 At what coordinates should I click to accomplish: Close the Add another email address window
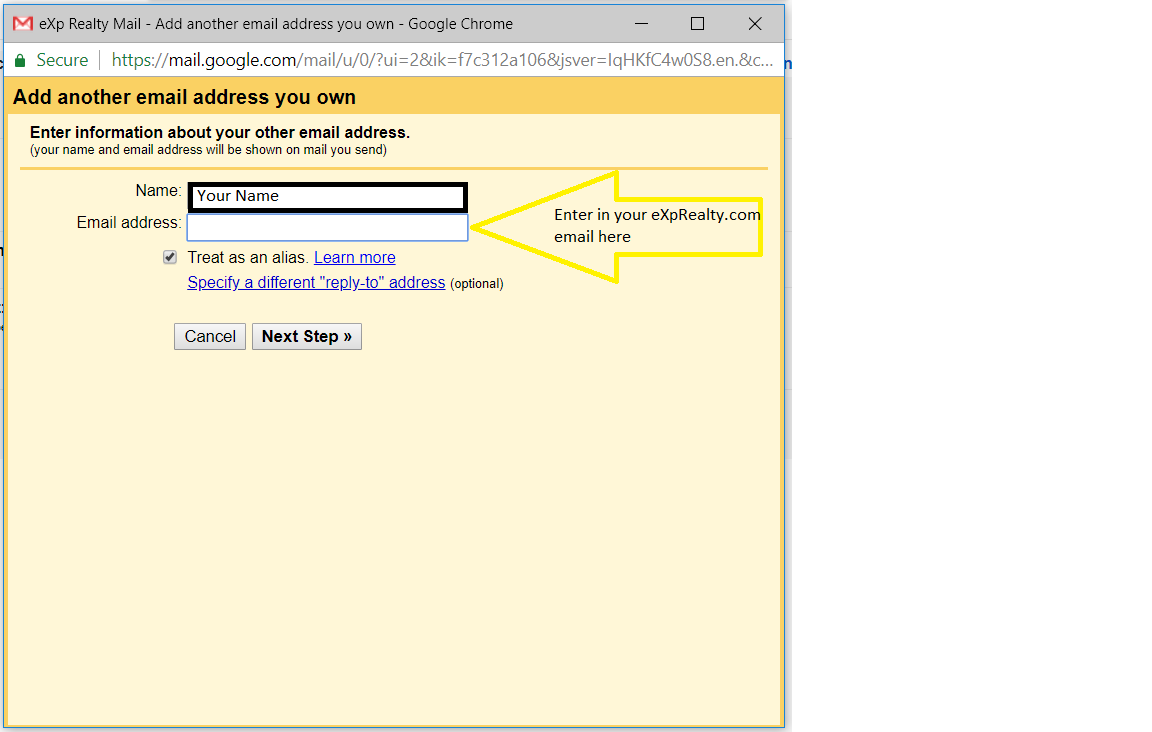tap(755, 24)
